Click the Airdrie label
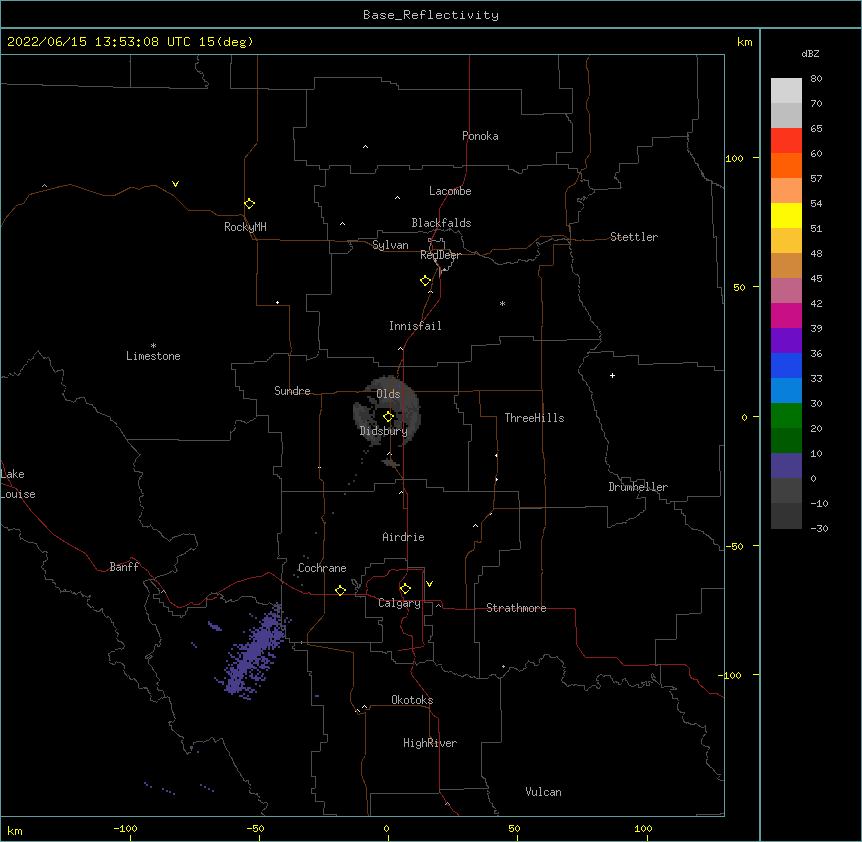 point(404,537)
